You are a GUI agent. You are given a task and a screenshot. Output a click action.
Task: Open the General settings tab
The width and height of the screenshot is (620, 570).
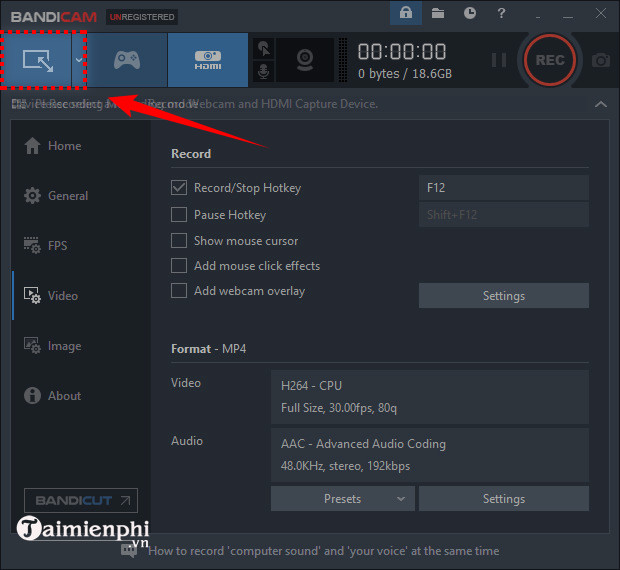tap(56, 196)
